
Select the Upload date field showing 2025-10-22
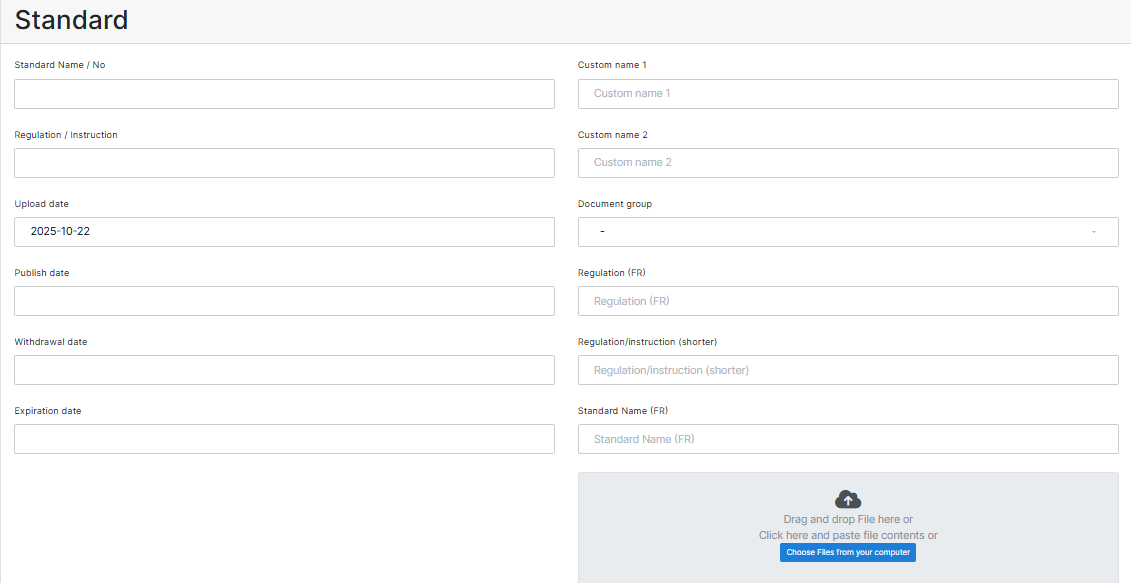(284, 232)
